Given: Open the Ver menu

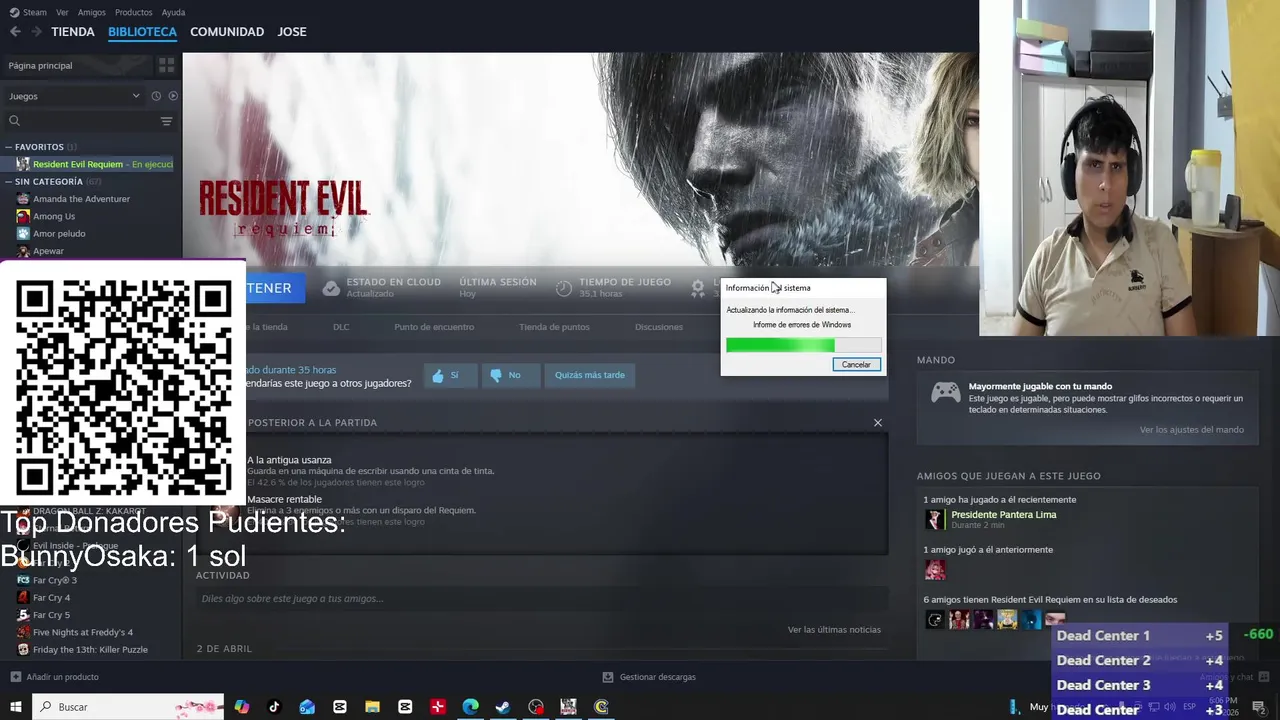Looking at the screenshot, I should coord(62,12).
